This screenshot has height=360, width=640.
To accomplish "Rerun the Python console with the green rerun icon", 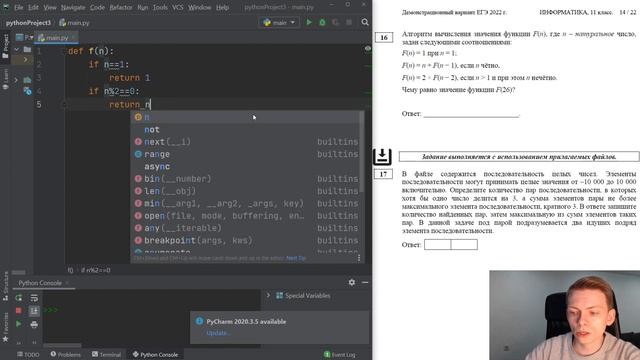I will pos(19,298).
